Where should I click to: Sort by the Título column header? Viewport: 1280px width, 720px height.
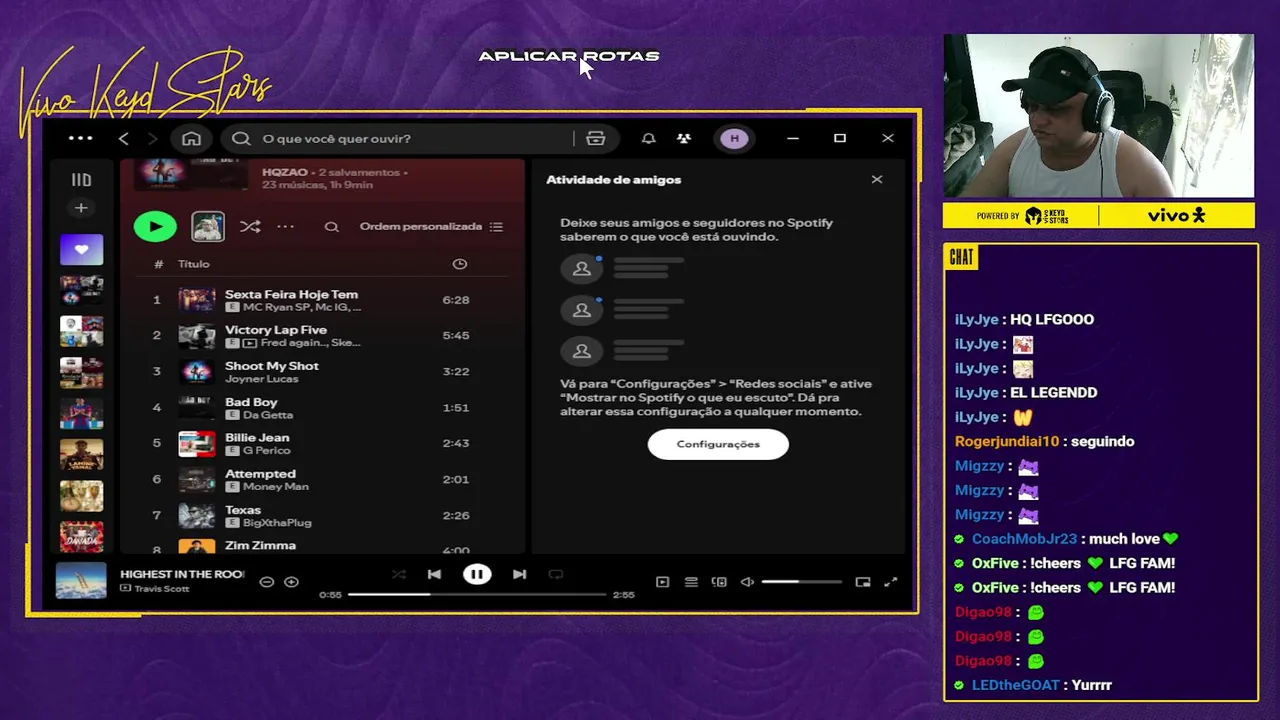tap(194, 264)
